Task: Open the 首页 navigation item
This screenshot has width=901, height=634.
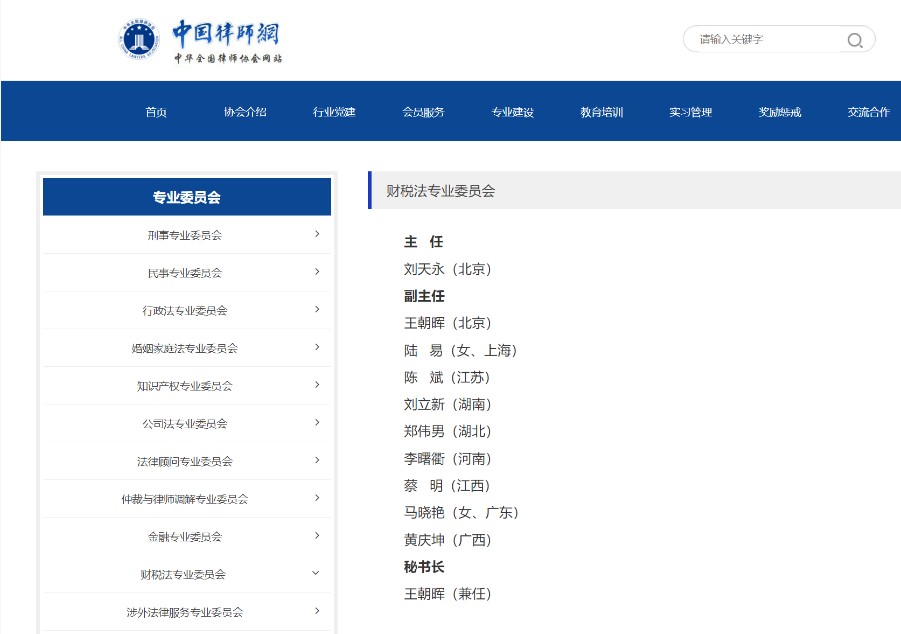Action: point(156,112)
